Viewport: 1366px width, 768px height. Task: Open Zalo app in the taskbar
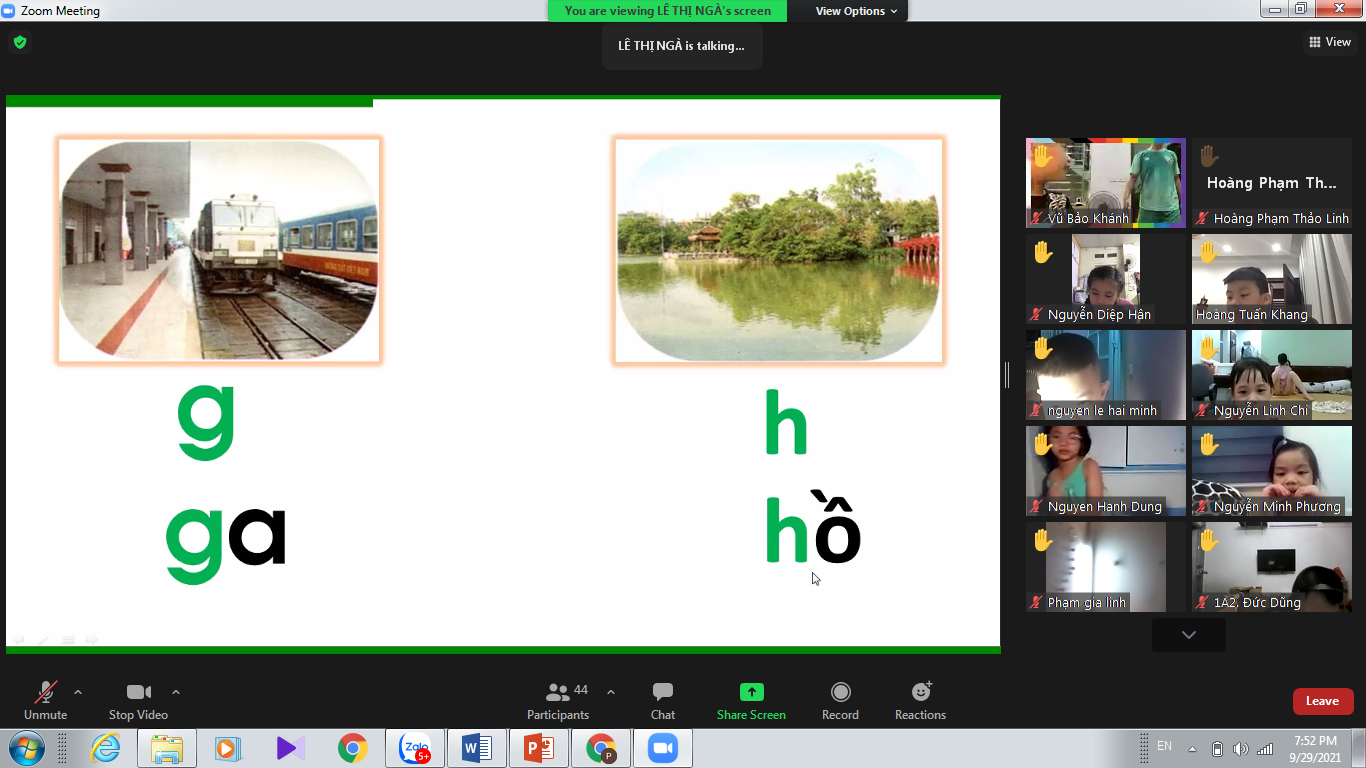click(x=413, y=748)
